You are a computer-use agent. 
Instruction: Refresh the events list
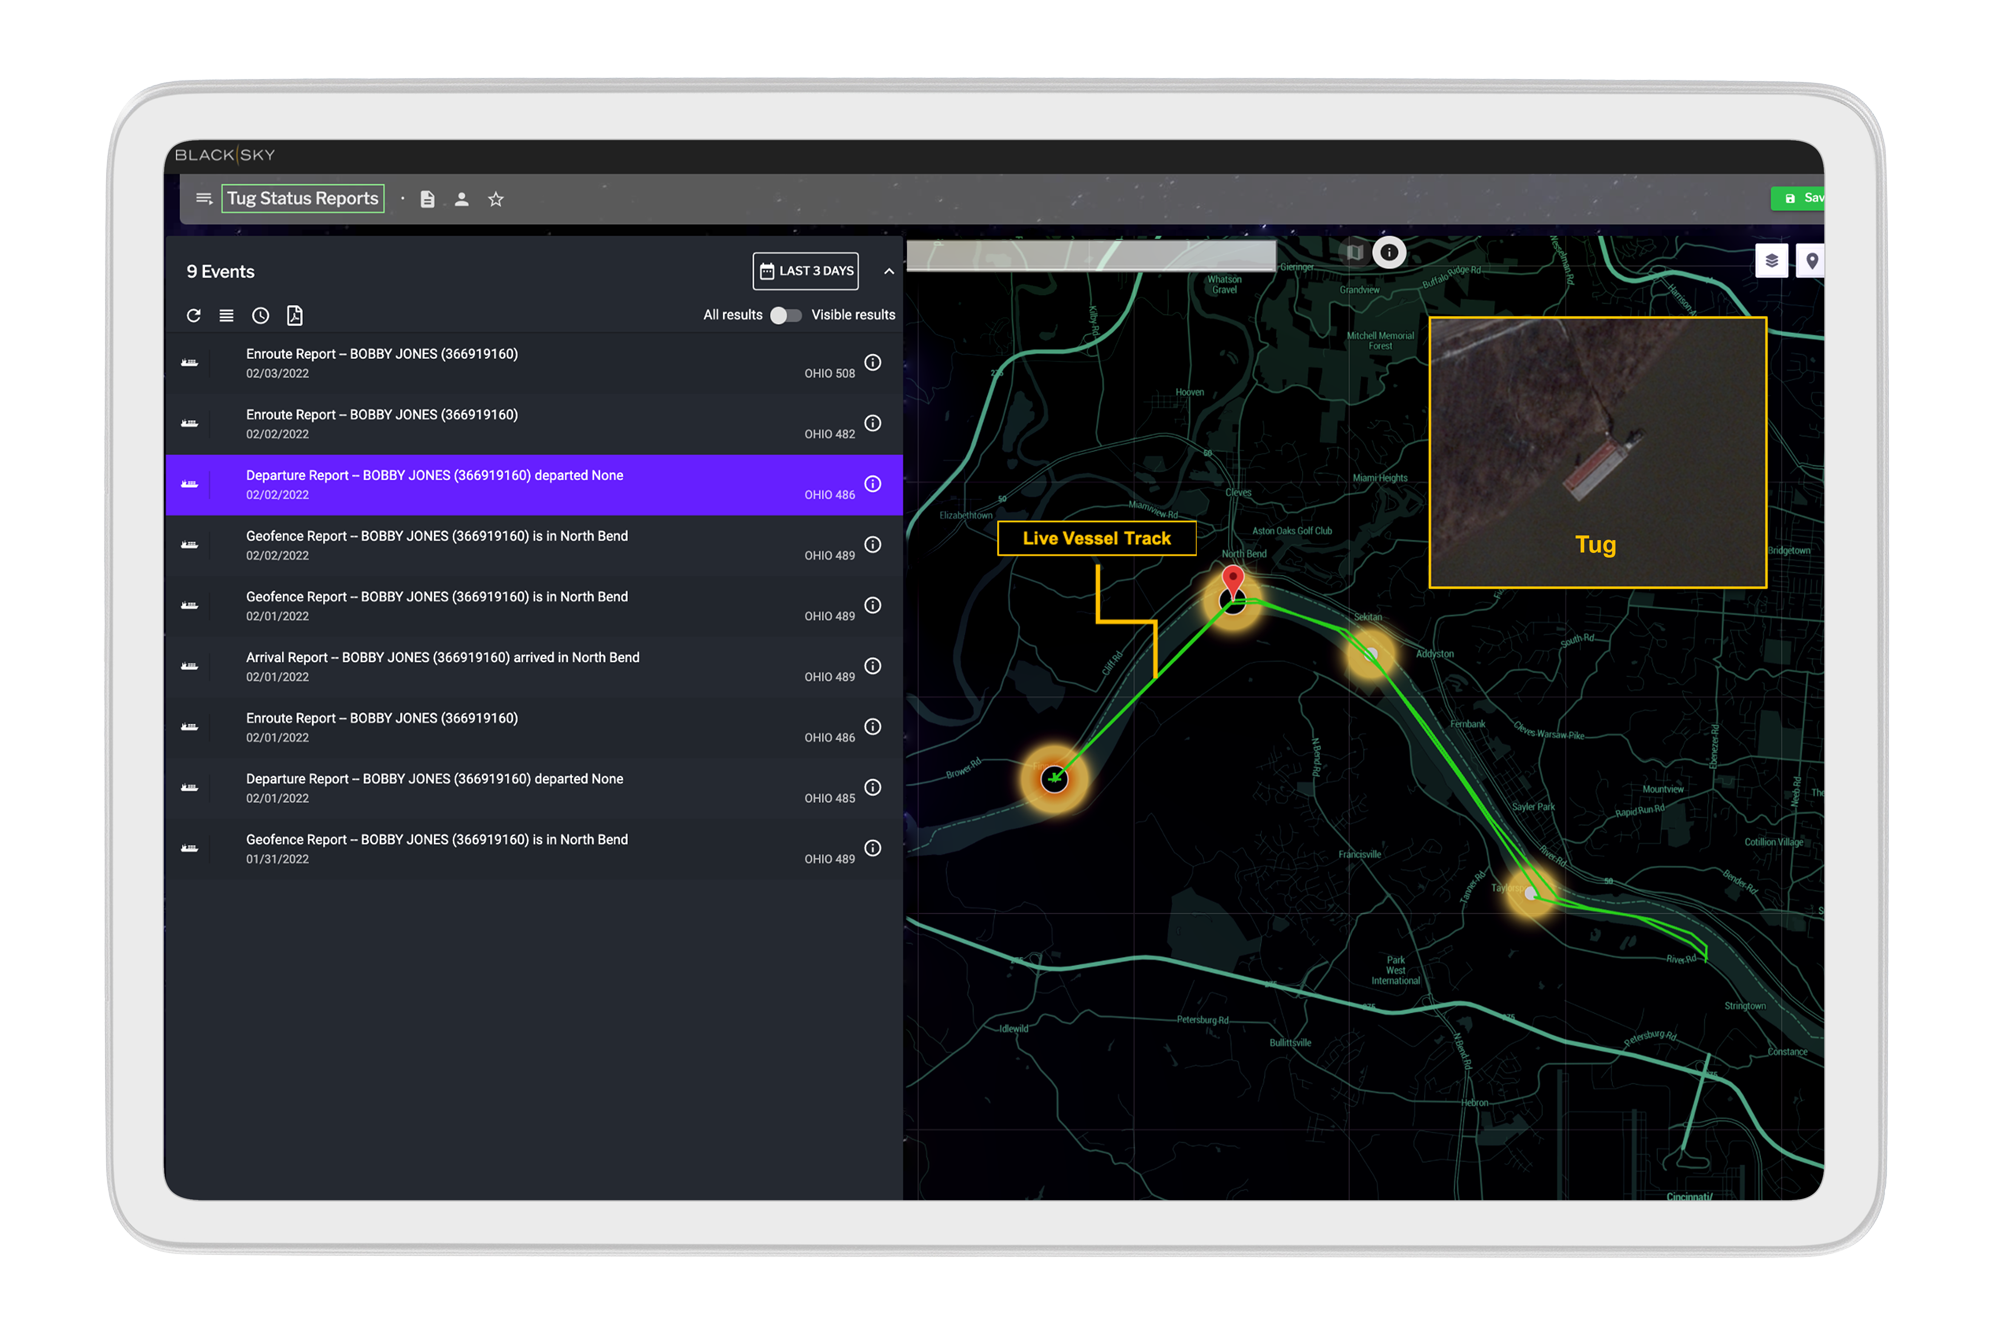tap(194, 315)
